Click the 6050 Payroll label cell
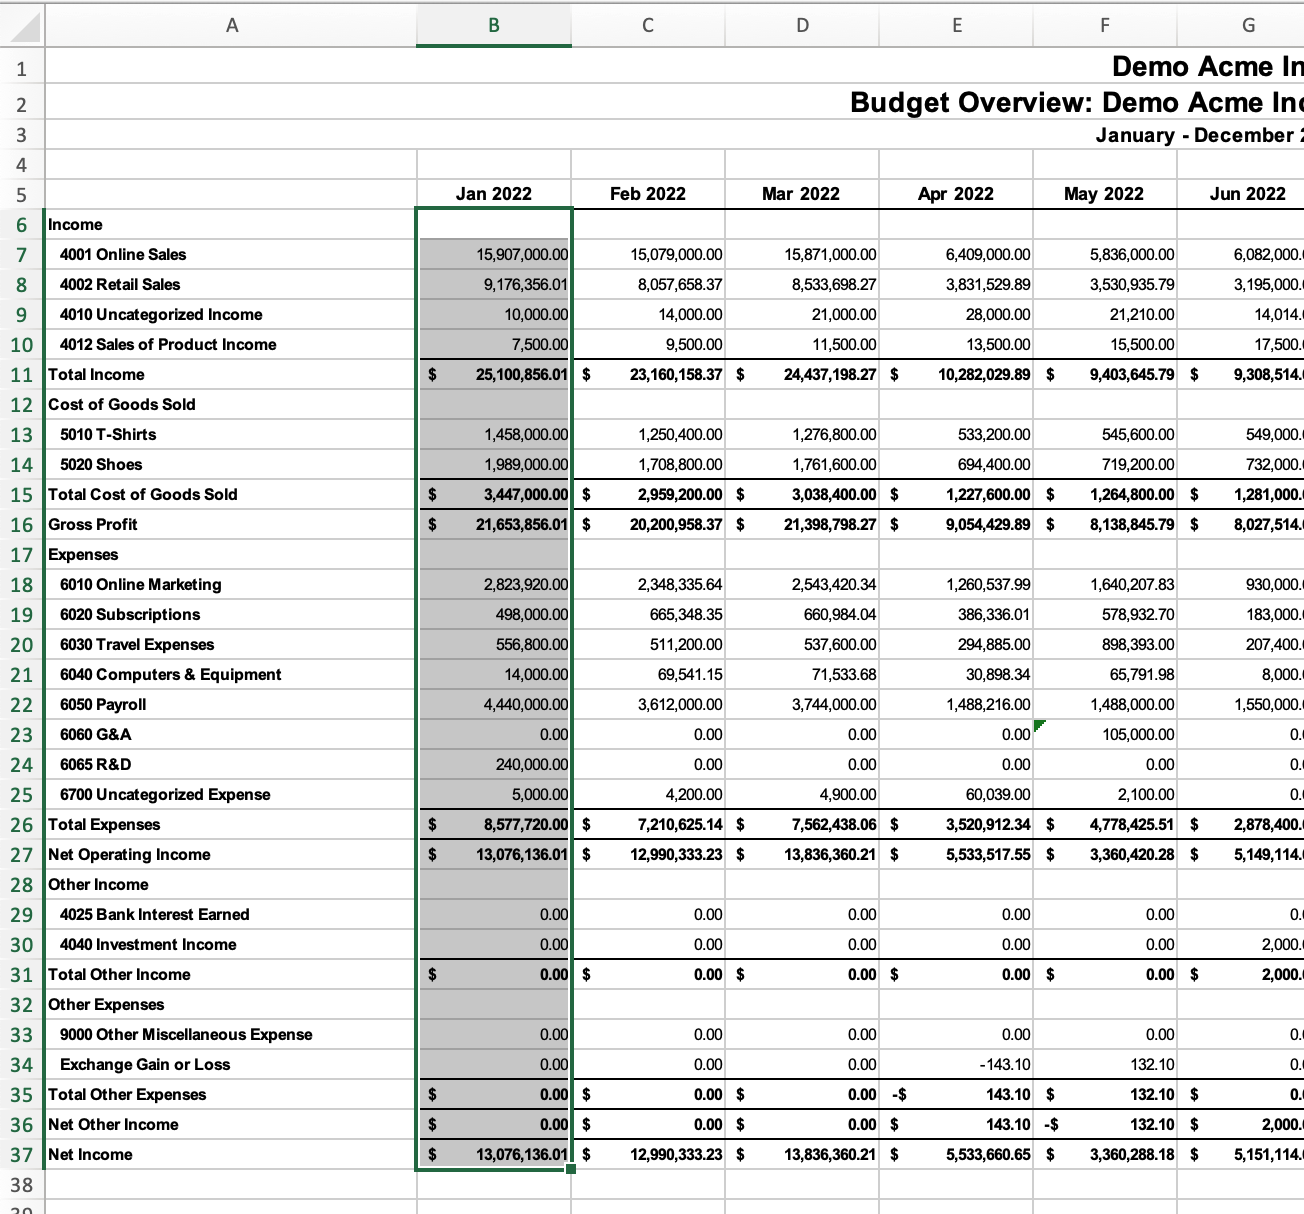 230,705
